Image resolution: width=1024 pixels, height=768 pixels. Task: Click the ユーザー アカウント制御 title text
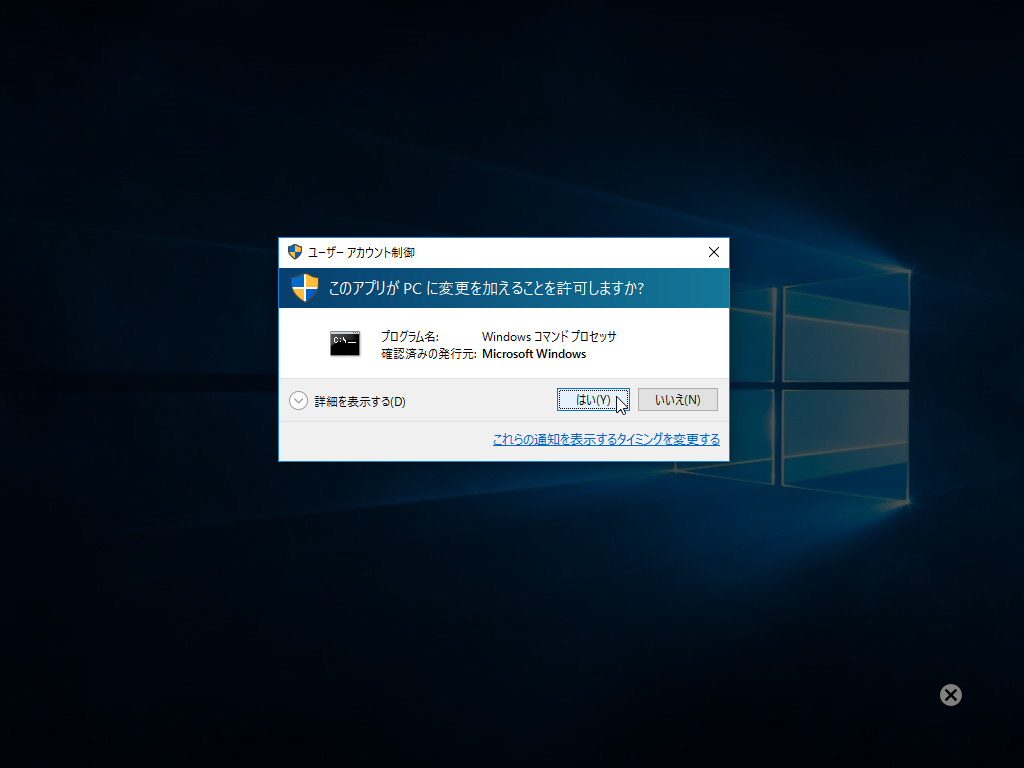click(x=361, y=253)
